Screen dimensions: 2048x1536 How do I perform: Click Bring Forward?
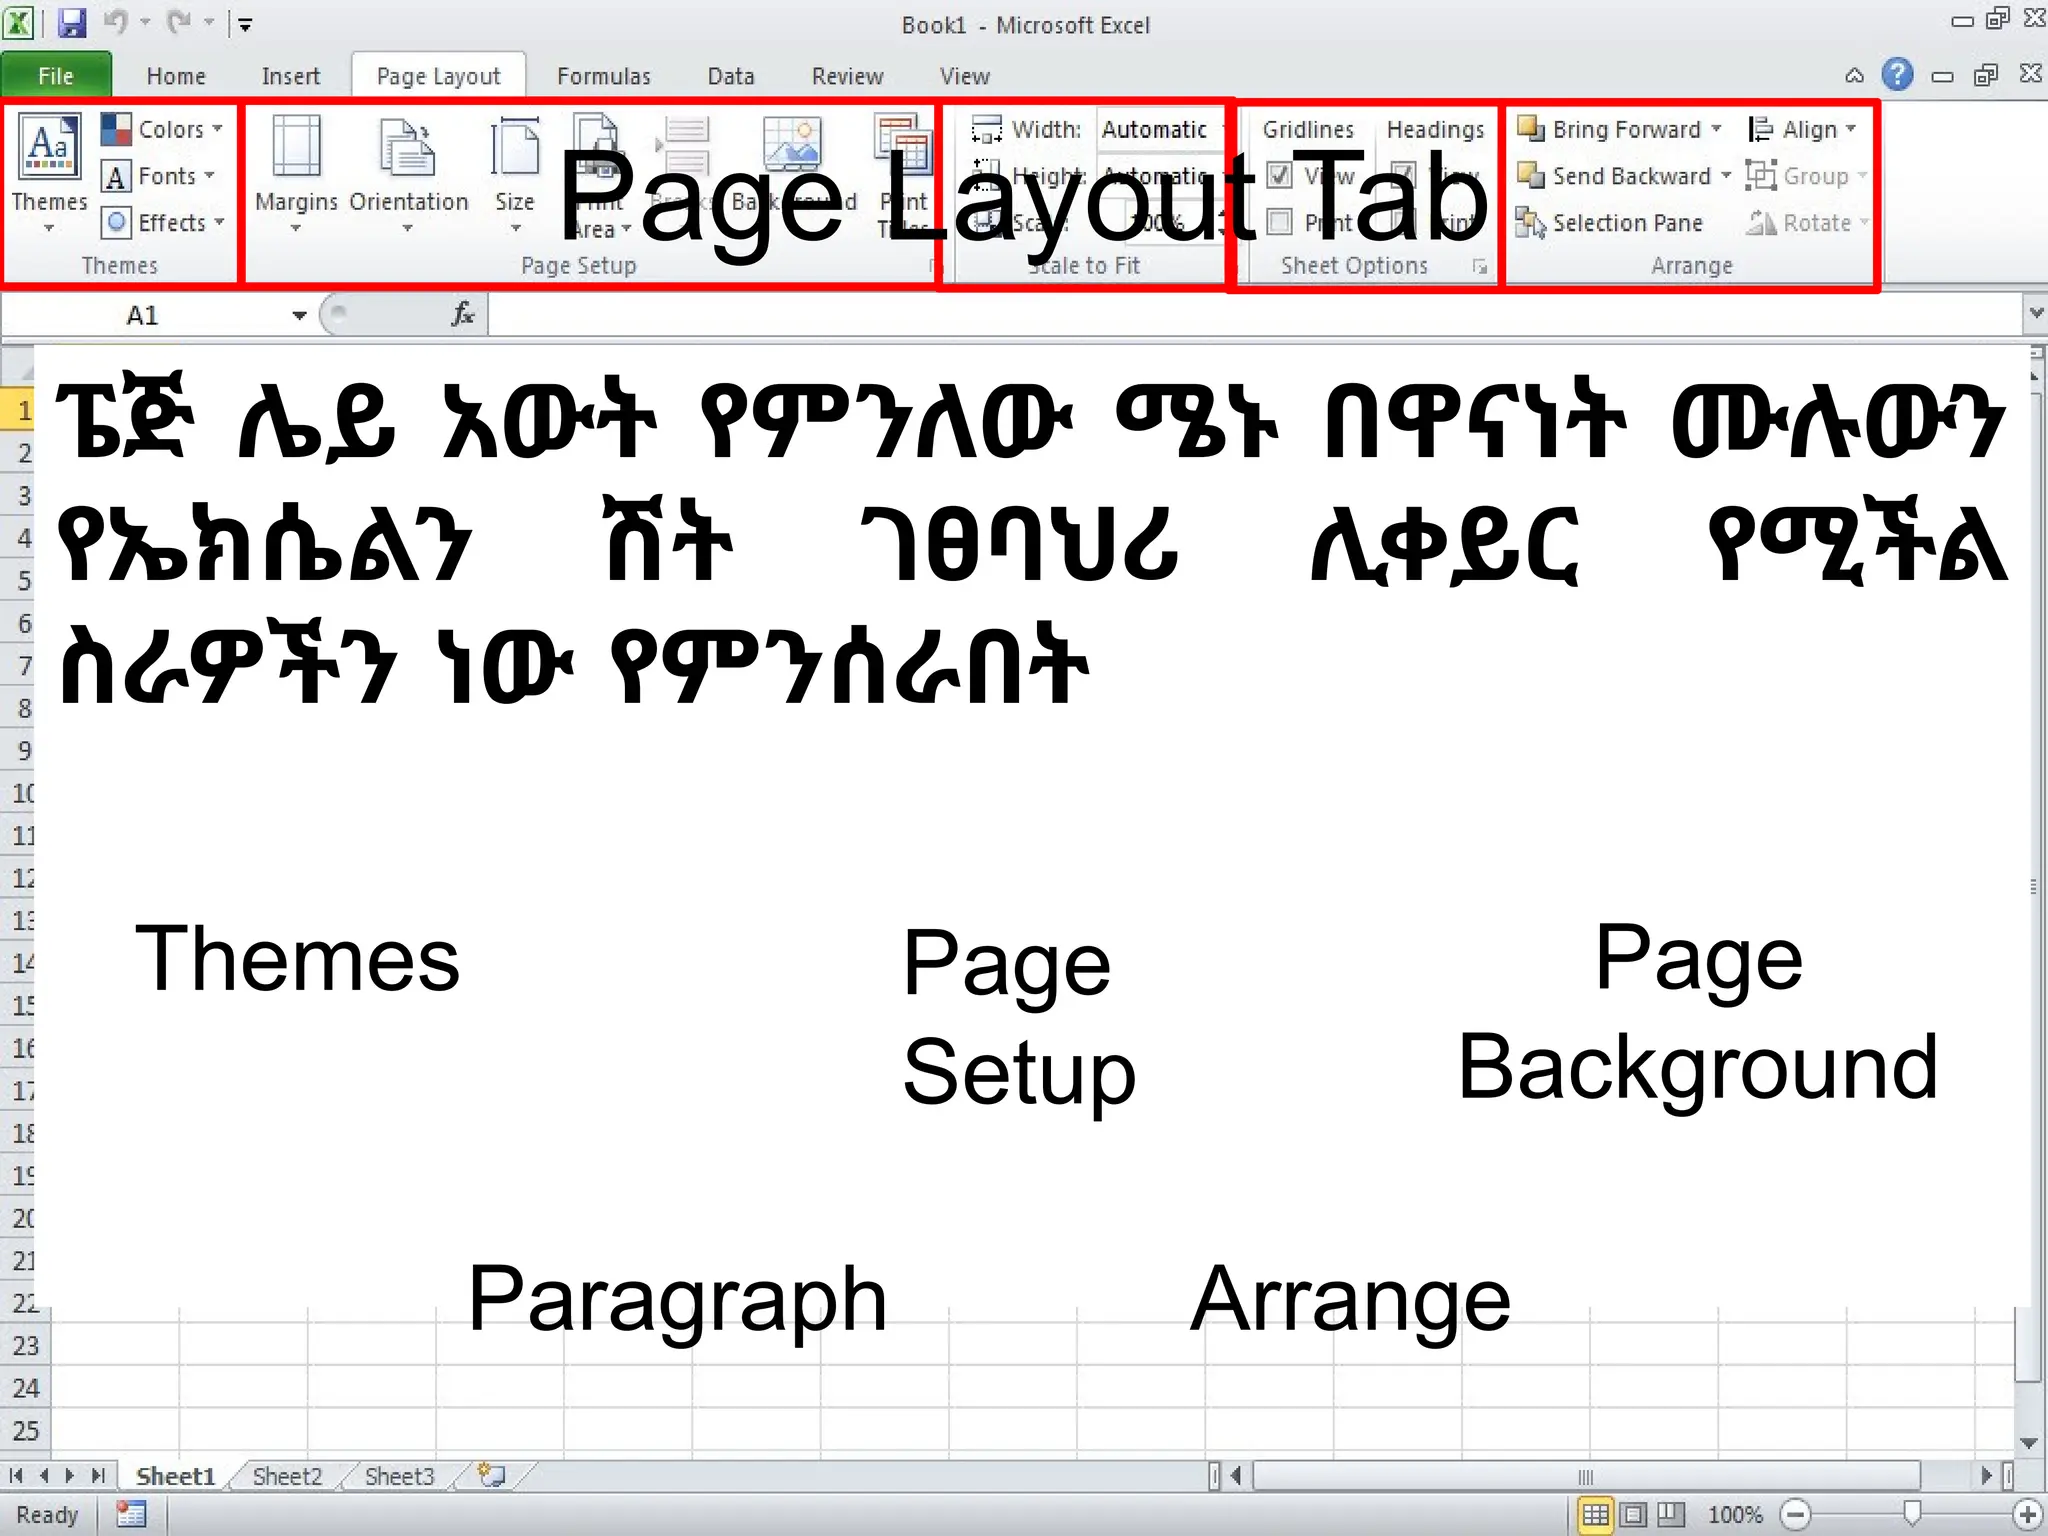point(1610,129)
